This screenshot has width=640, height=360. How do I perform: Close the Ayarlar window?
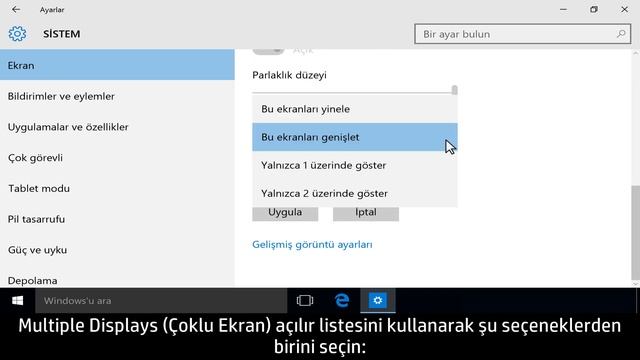tap(624, 9)
